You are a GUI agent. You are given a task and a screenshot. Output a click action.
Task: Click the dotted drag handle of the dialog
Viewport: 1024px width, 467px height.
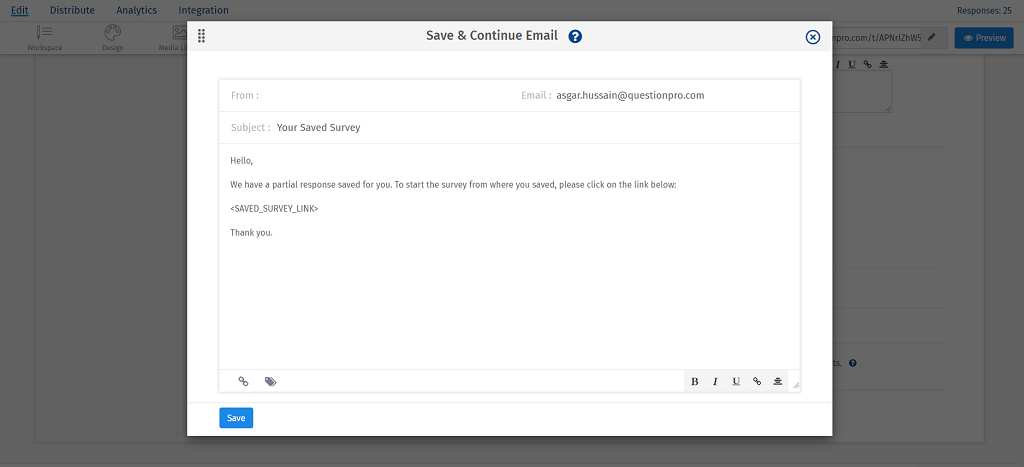201,37
